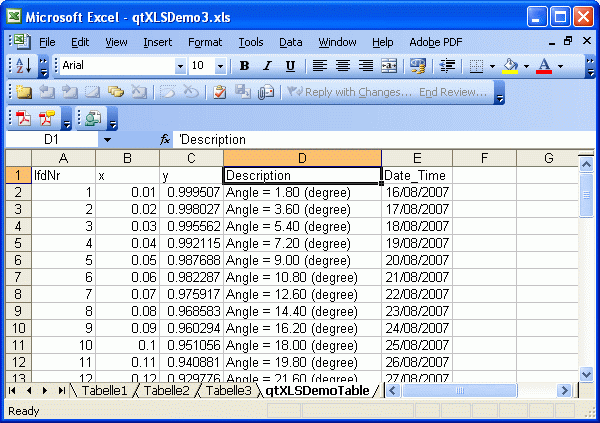
Task: Switch to Tabelle3 sheet tab
Action: (228, 390)
